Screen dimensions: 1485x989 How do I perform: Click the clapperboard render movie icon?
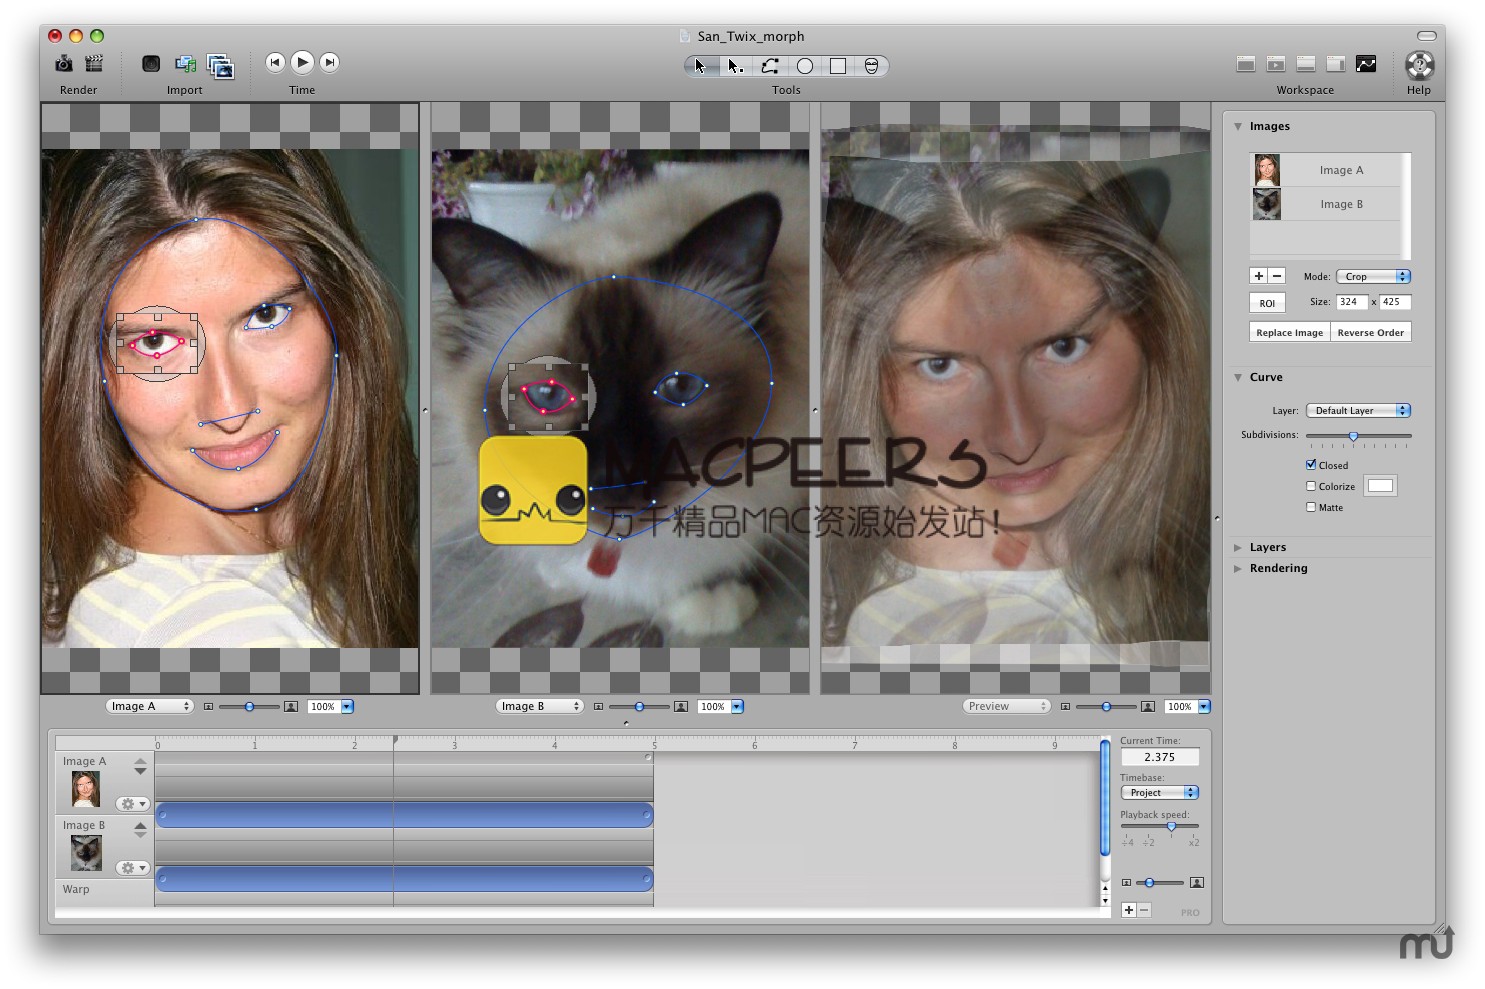(94, 64)
